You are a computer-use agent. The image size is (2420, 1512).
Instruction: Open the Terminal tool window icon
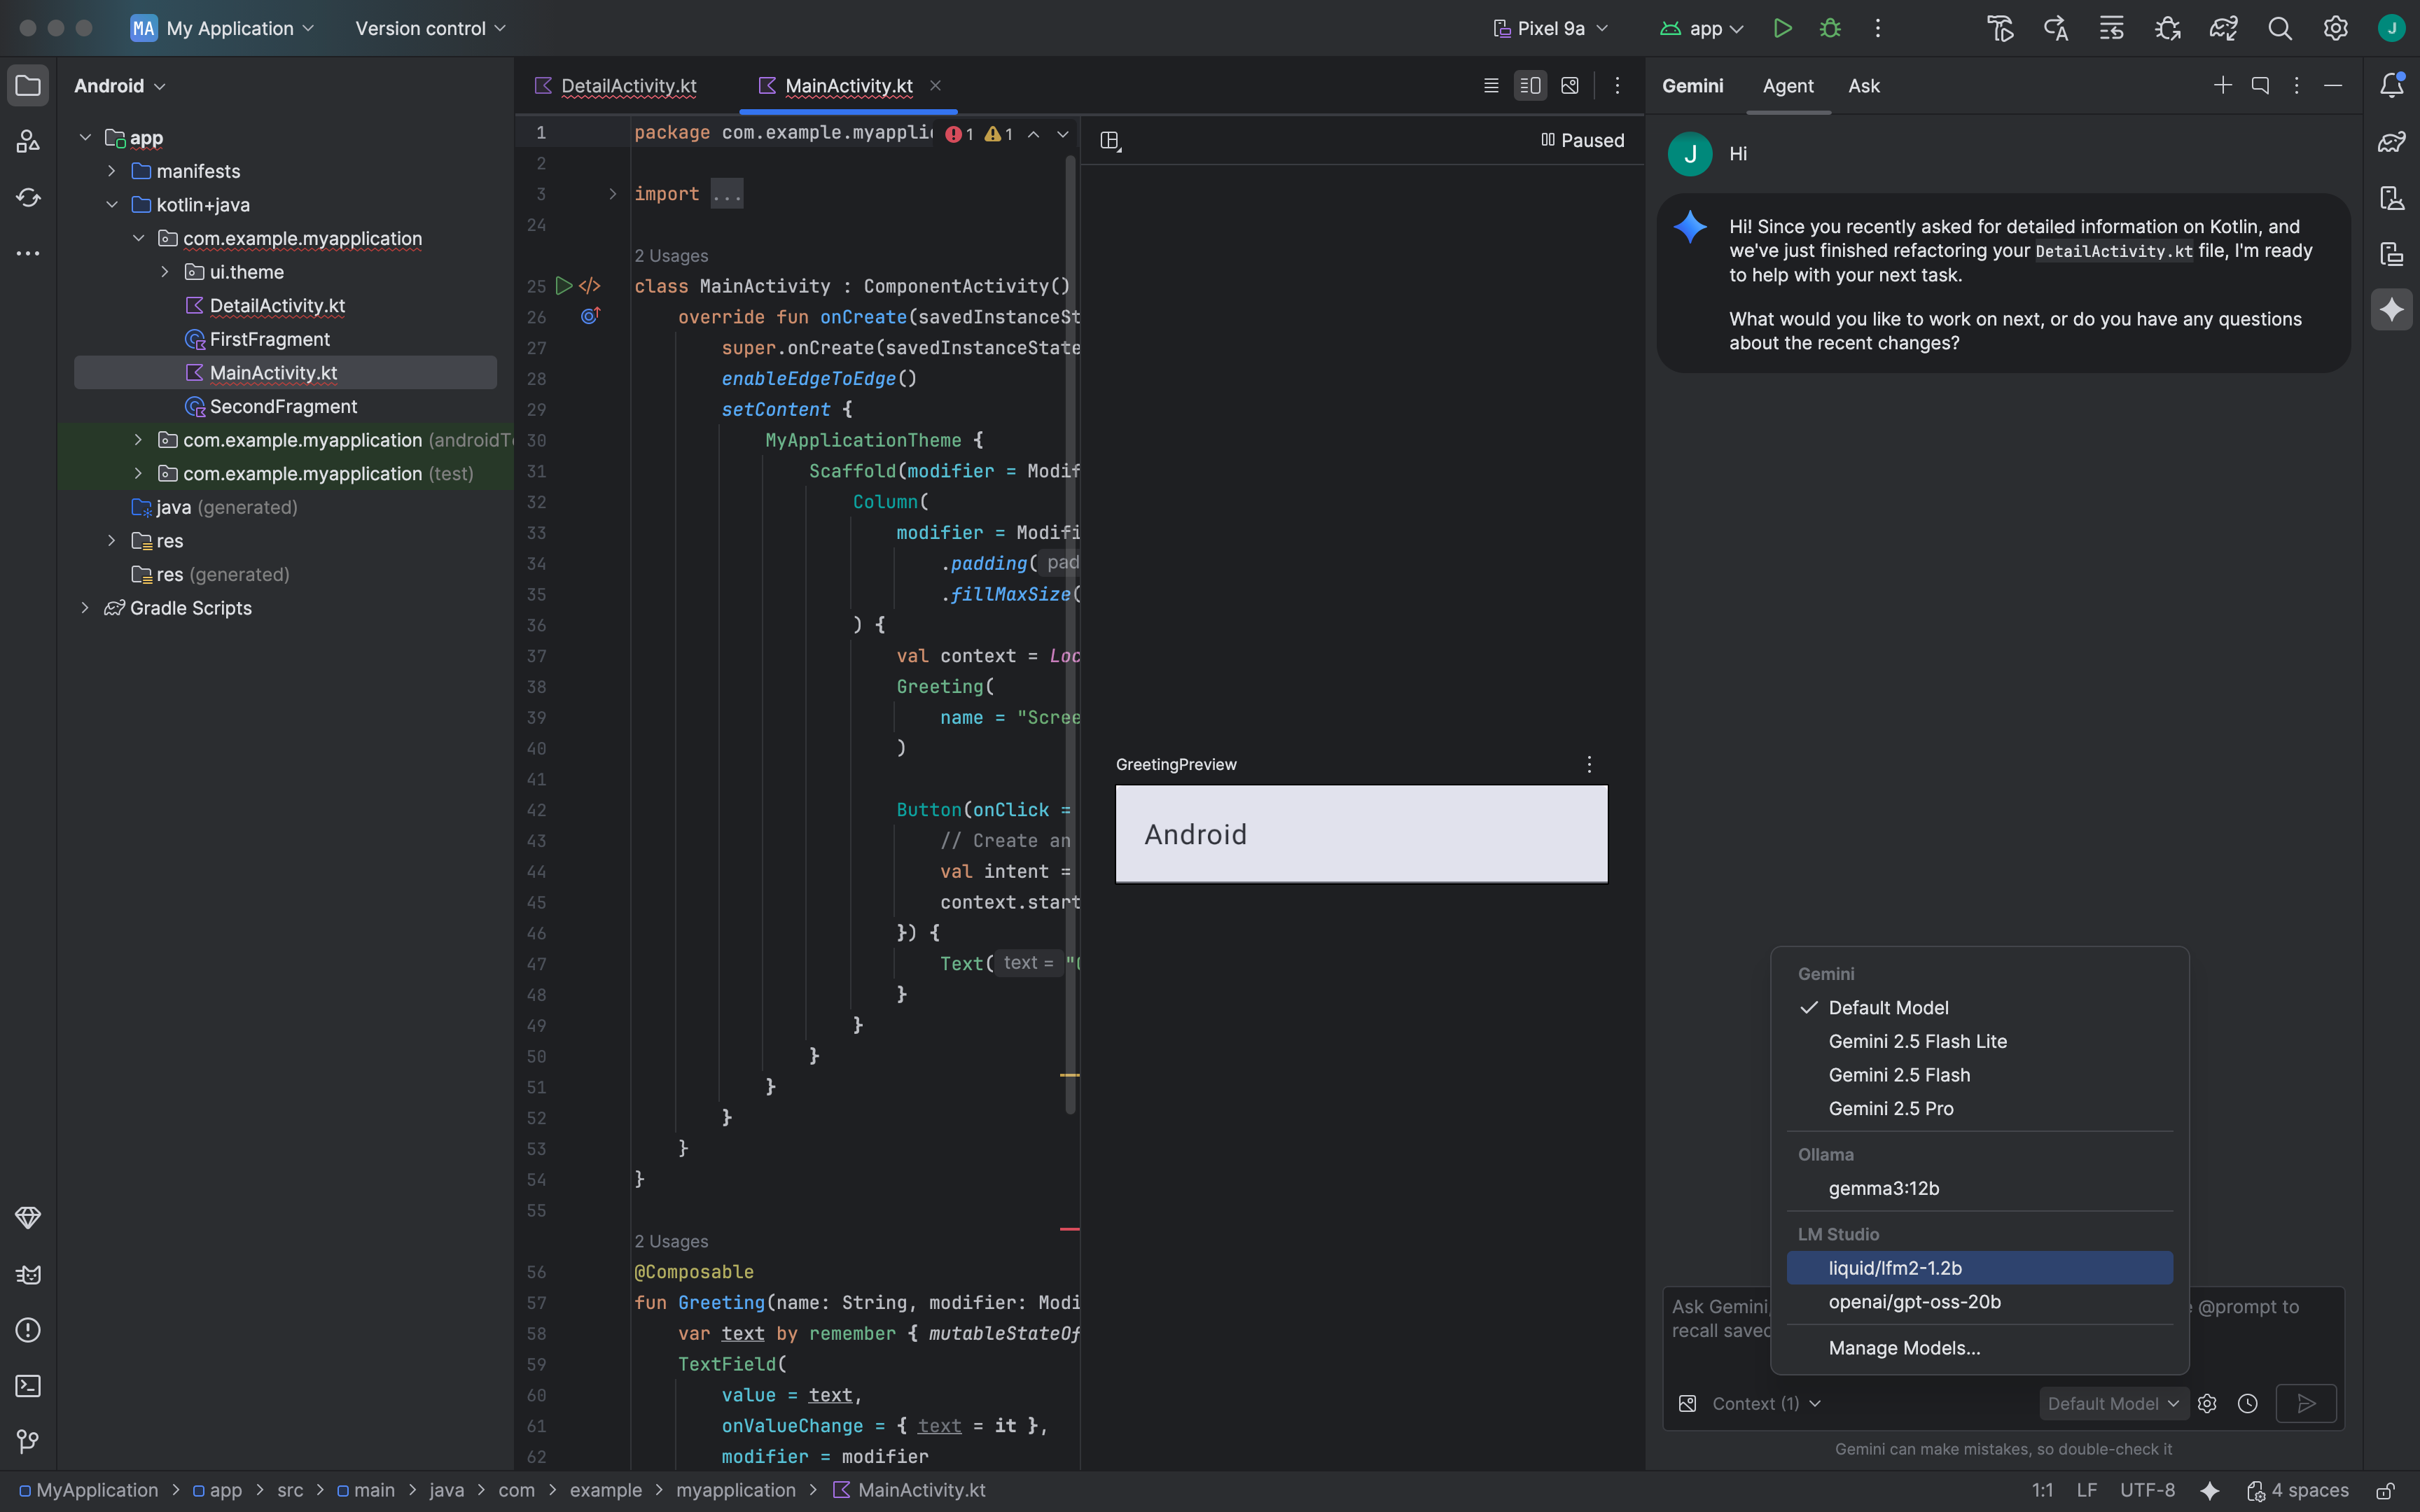point(27,1387)
